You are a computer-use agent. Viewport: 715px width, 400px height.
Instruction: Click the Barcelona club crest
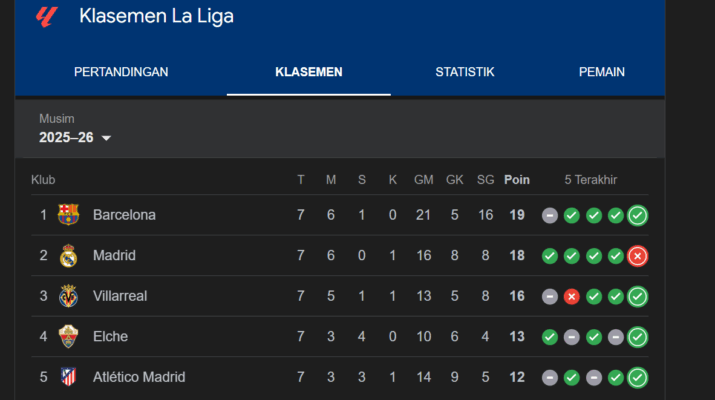coord(68,215)
